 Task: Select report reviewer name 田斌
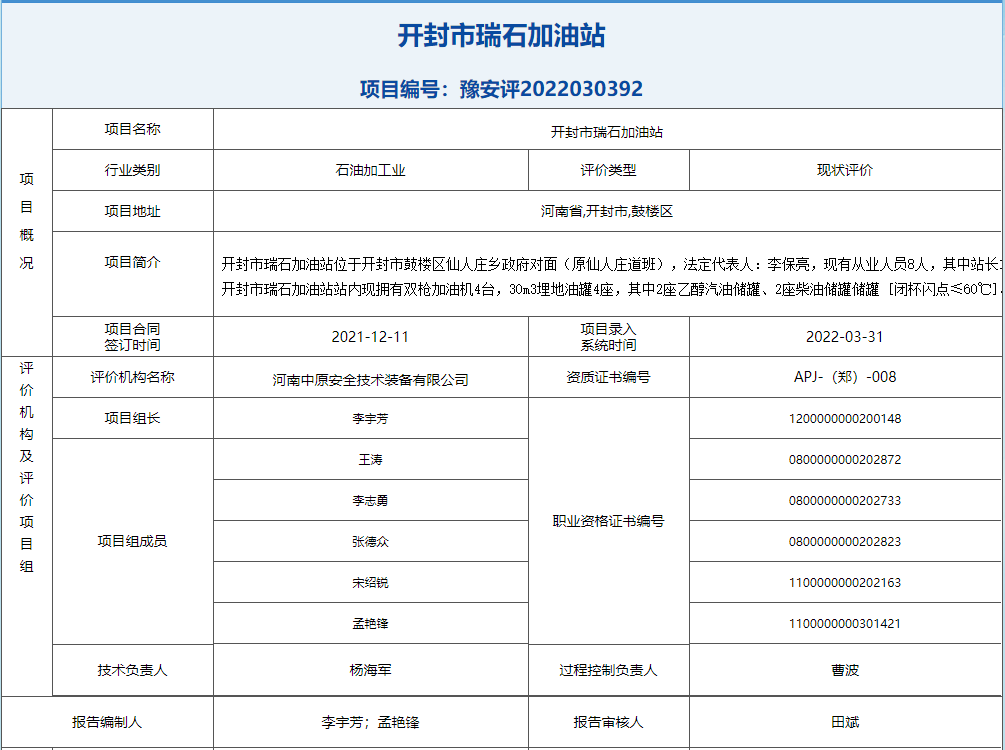[x=845, y=722]
